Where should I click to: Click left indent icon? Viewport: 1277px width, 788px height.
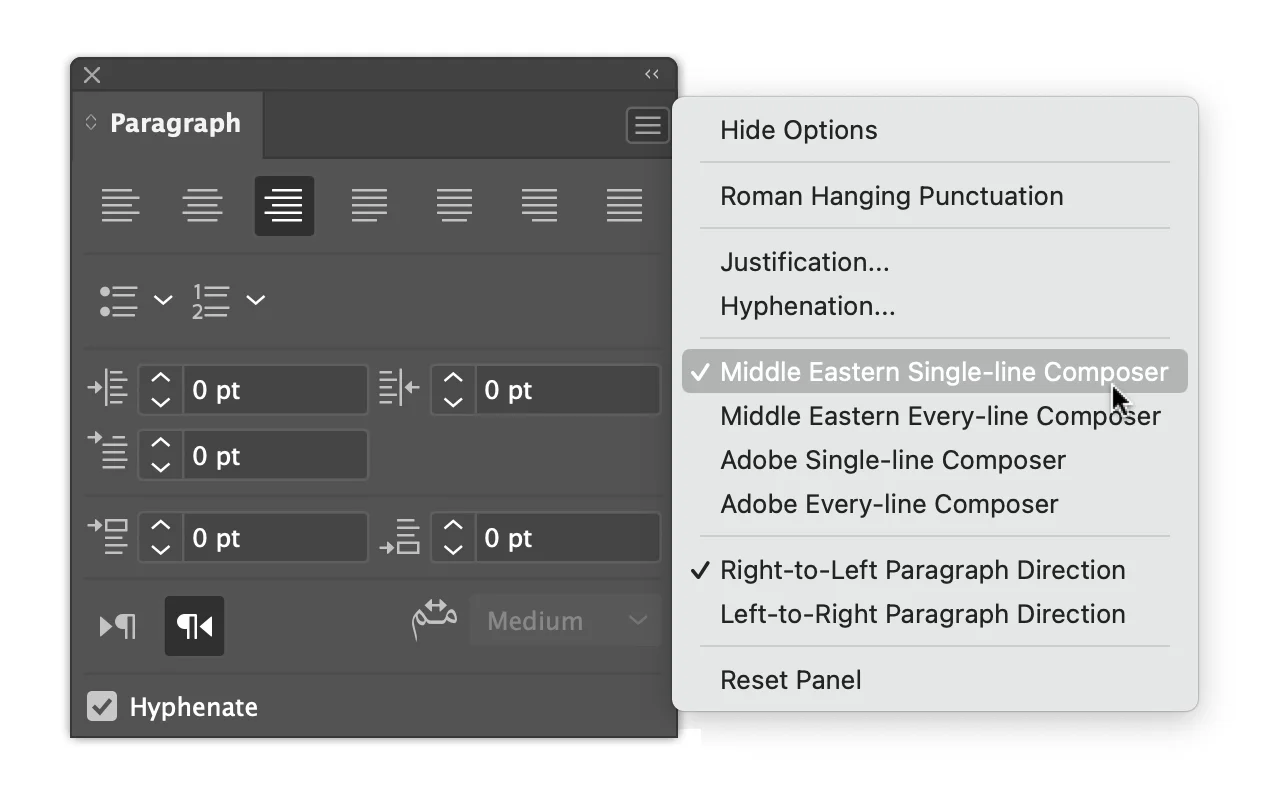109,389
